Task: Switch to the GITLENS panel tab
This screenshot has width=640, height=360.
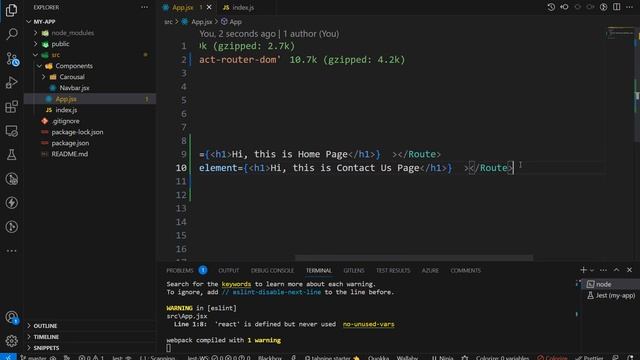Action: point(354,270)
